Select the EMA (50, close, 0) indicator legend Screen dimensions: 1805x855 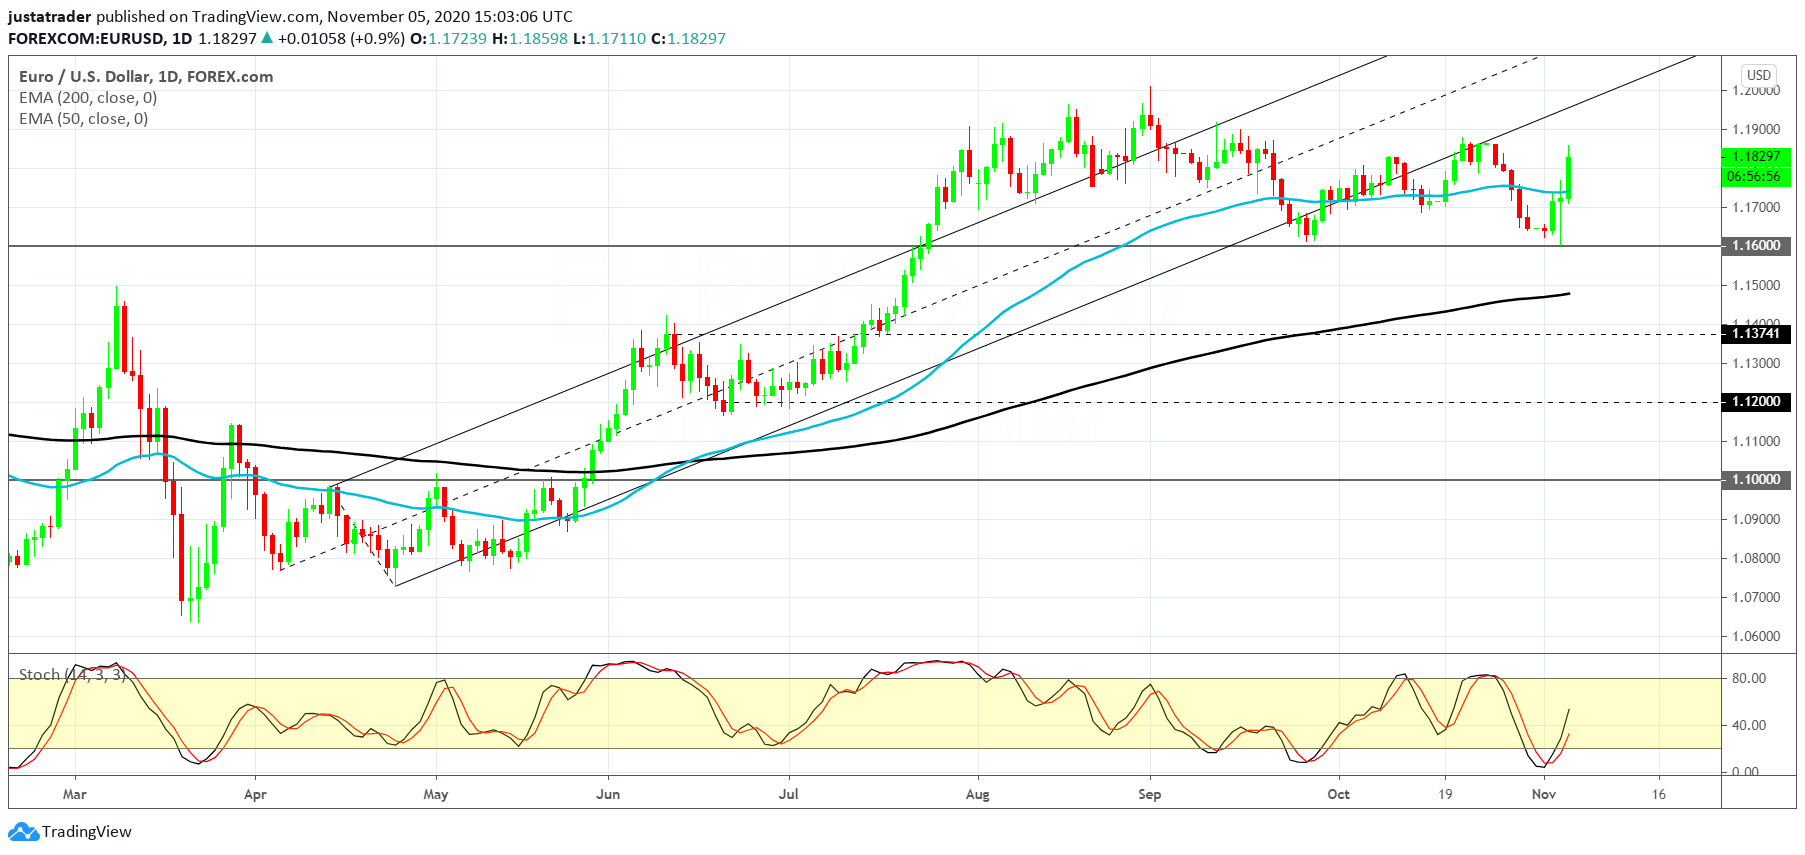point(84,118)
